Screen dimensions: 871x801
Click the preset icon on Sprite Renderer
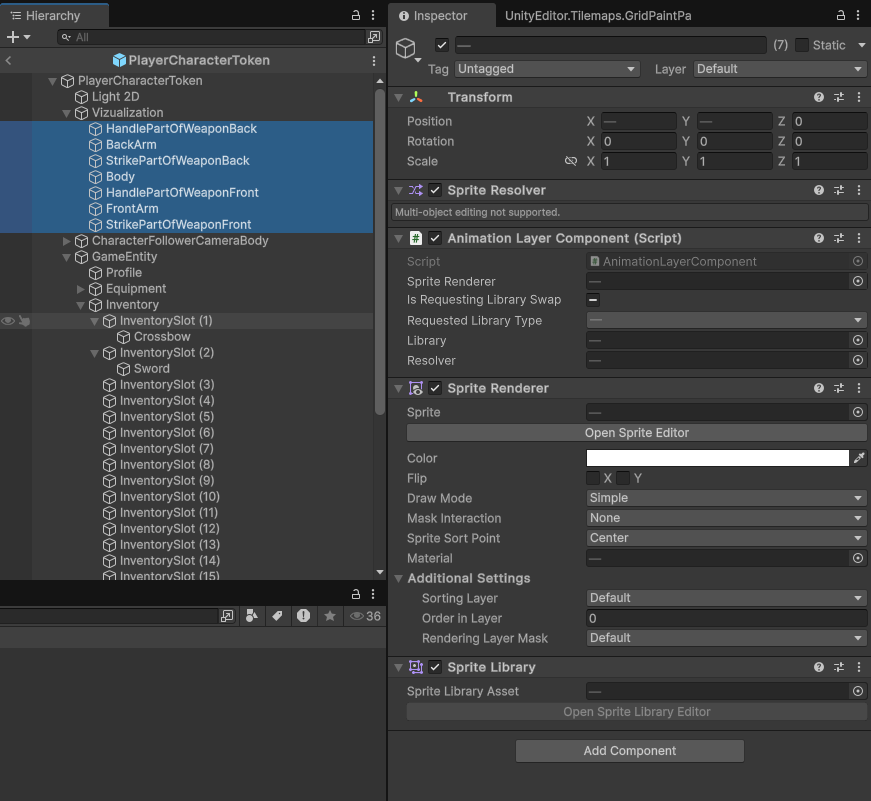pos(838,388)
